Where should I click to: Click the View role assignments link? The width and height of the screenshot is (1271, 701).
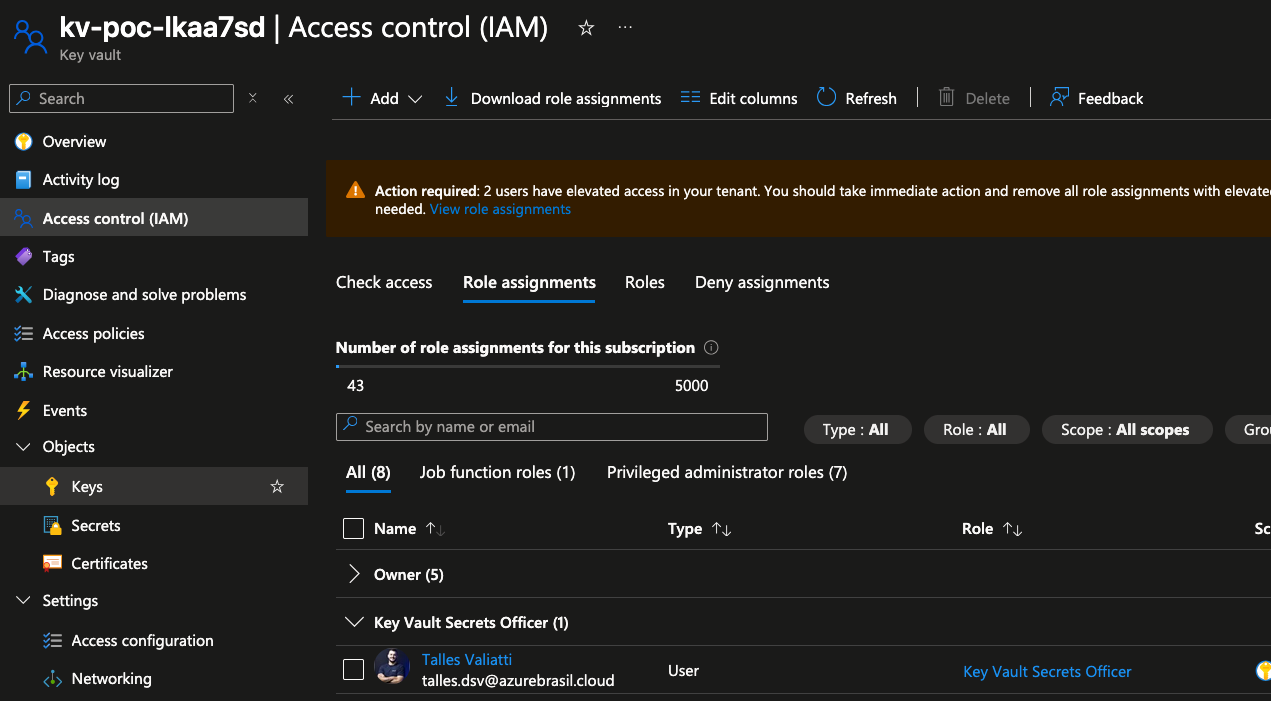(x=500, y=209)
